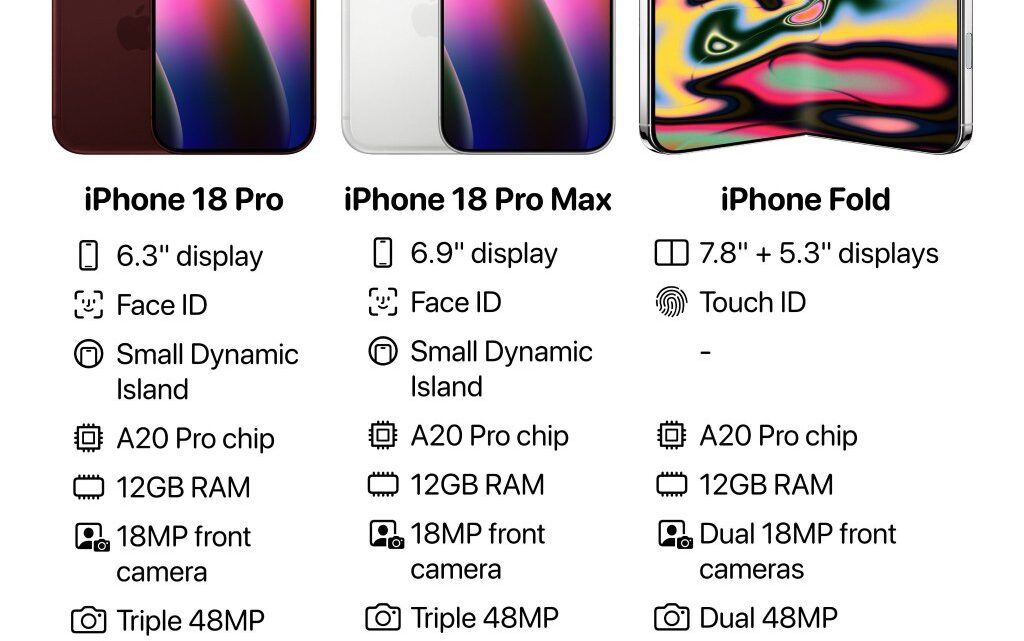Image resolution: width=1024 pixels, height=641 pixels.
Task: Select the iPhone 18 Pro heading
Action: point(184,199)
